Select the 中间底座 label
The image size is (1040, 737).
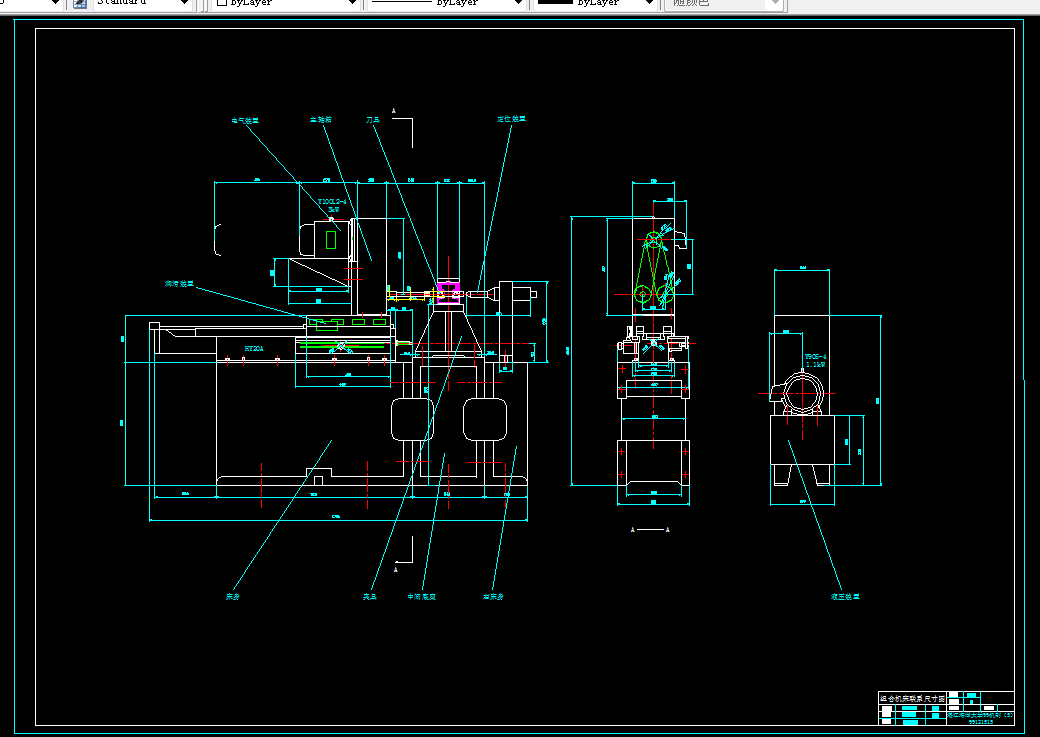point(422,597)
